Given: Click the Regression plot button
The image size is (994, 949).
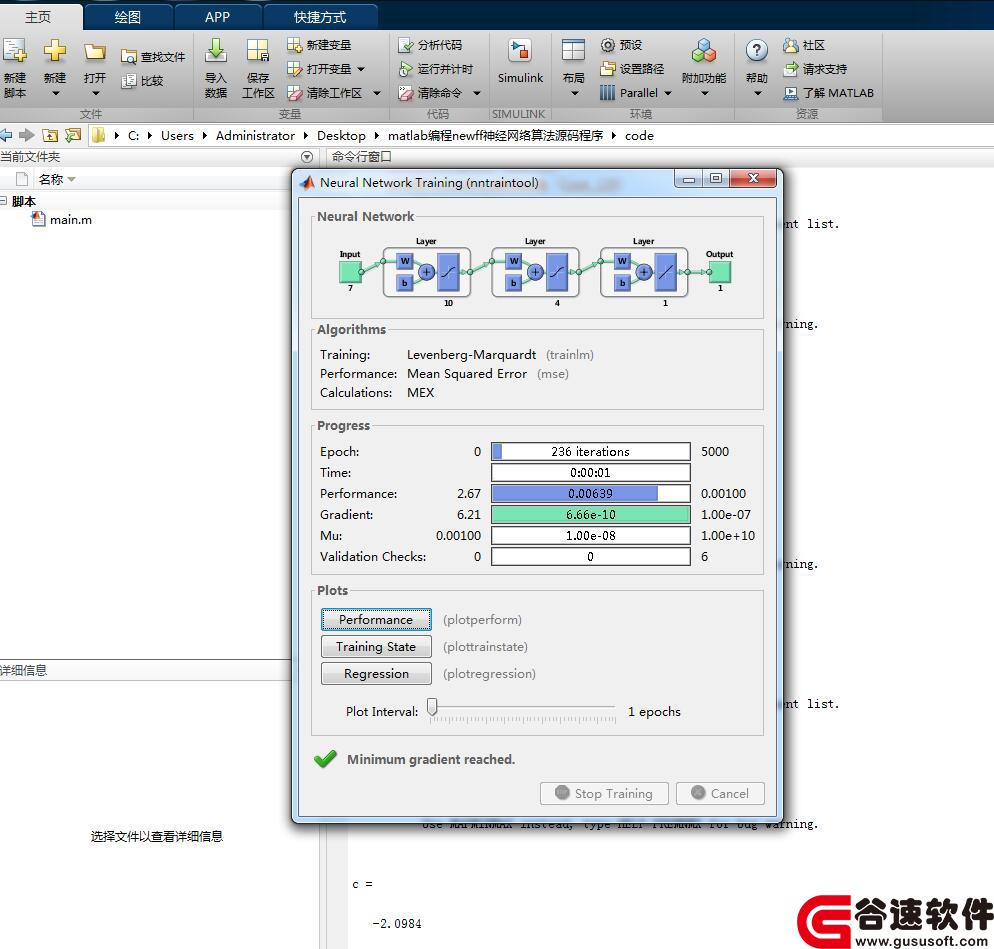Looking at the screenshot, I should [376, 673].
